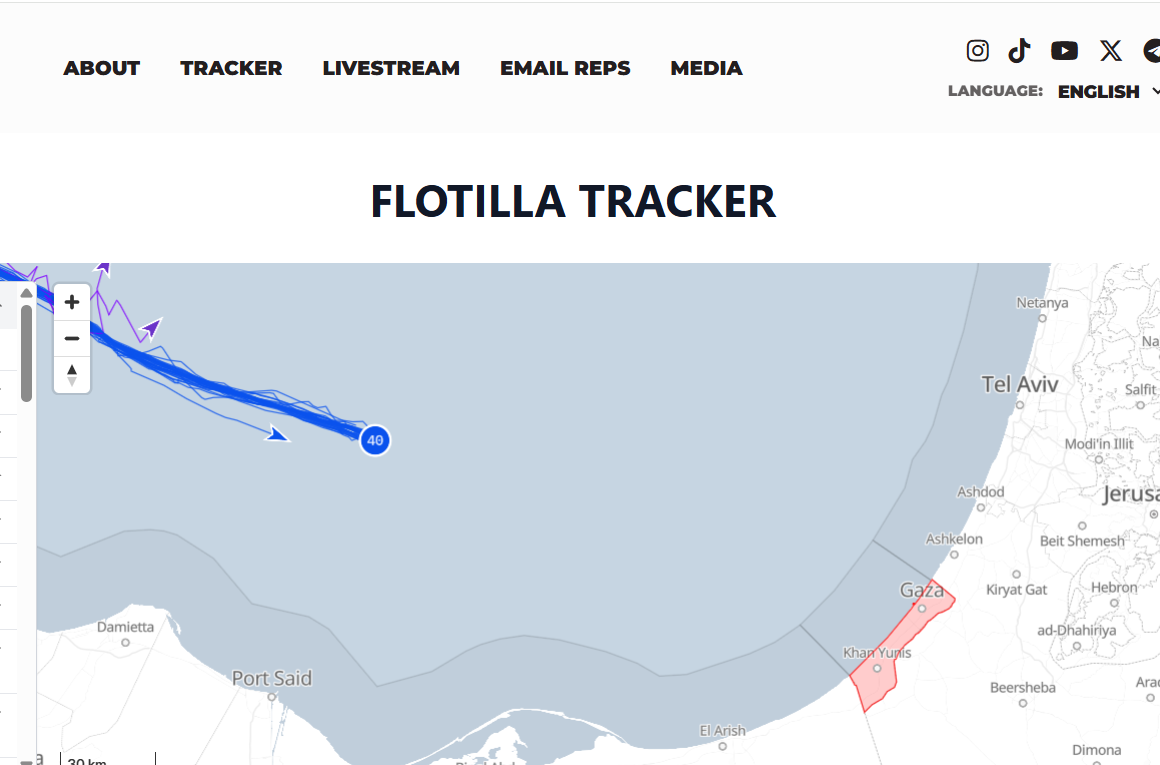
Task: Click the Telegram icon
Action: click(1152, 51)
